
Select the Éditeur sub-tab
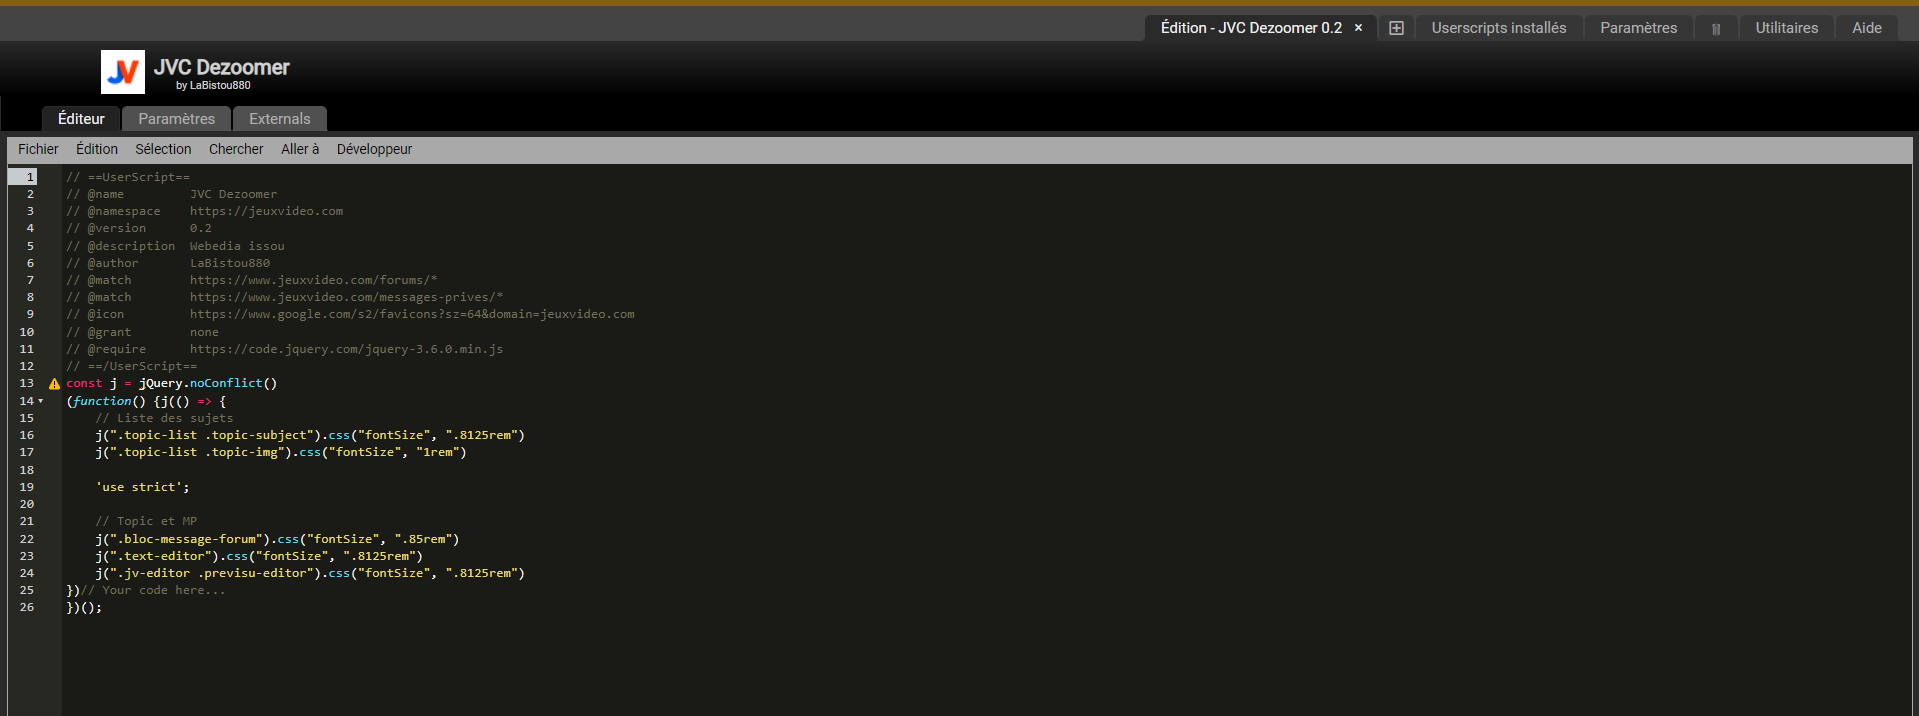[81, 119]
